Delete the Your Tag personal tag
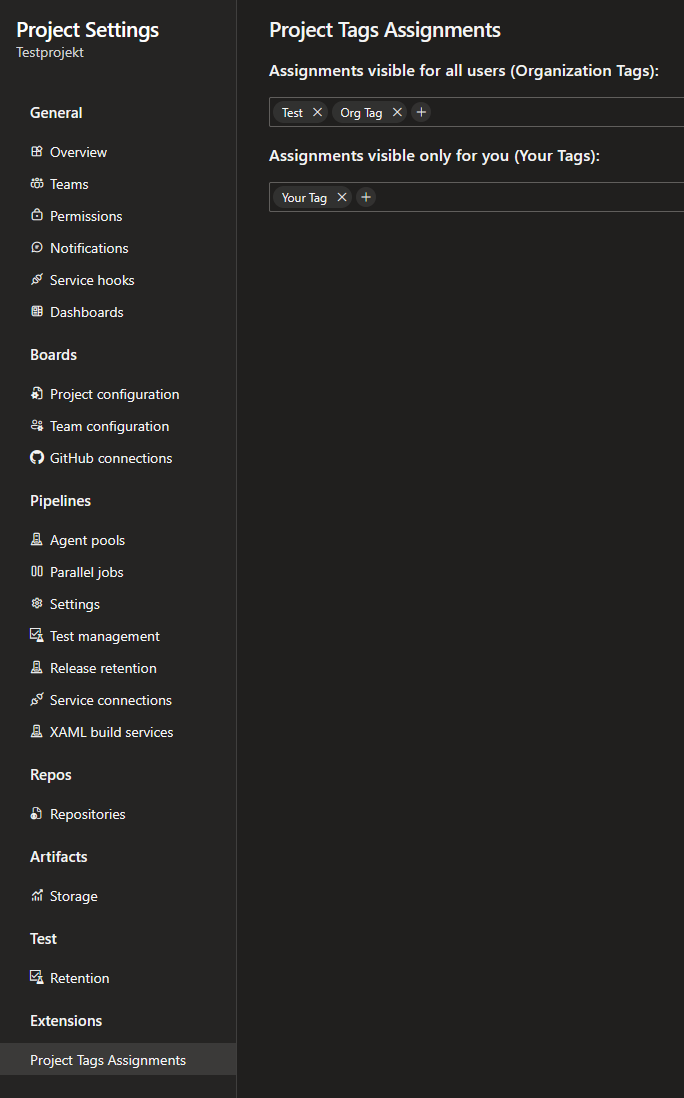684x1098 pixels. pos(341,197)
